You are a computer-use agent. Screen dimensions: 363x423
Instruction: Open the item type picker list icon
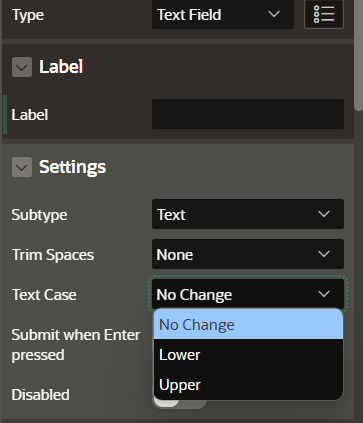324,14
